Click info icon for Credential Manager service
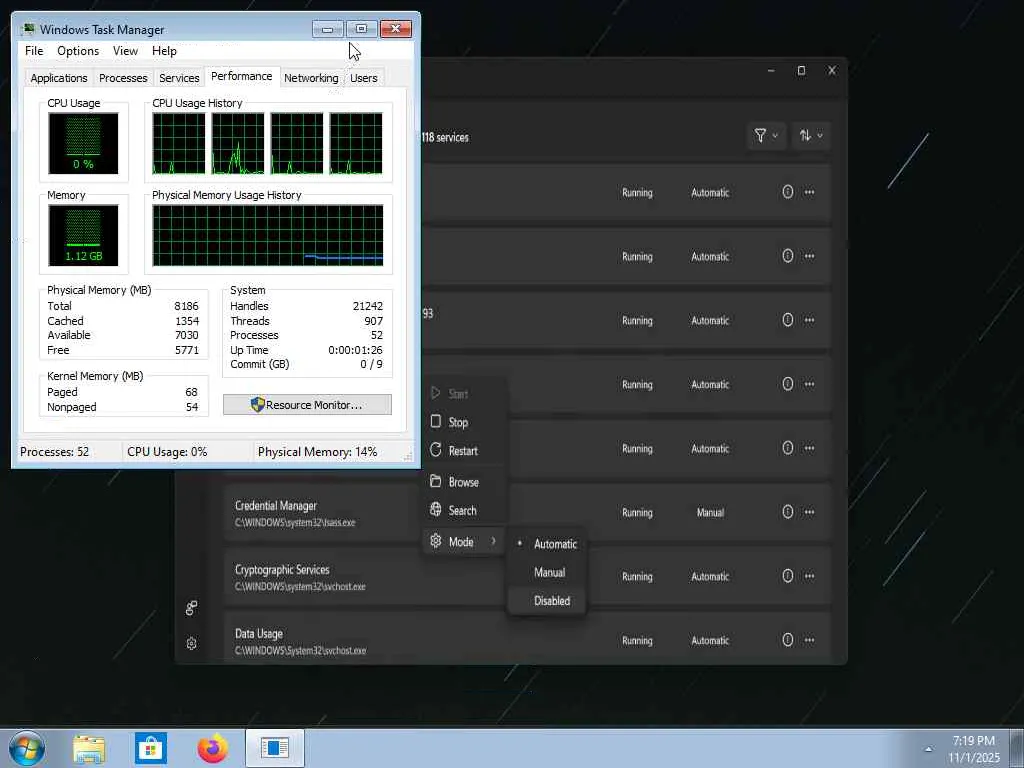The height and width of the screenshot is (768, 1024). (x=788, y=512)
